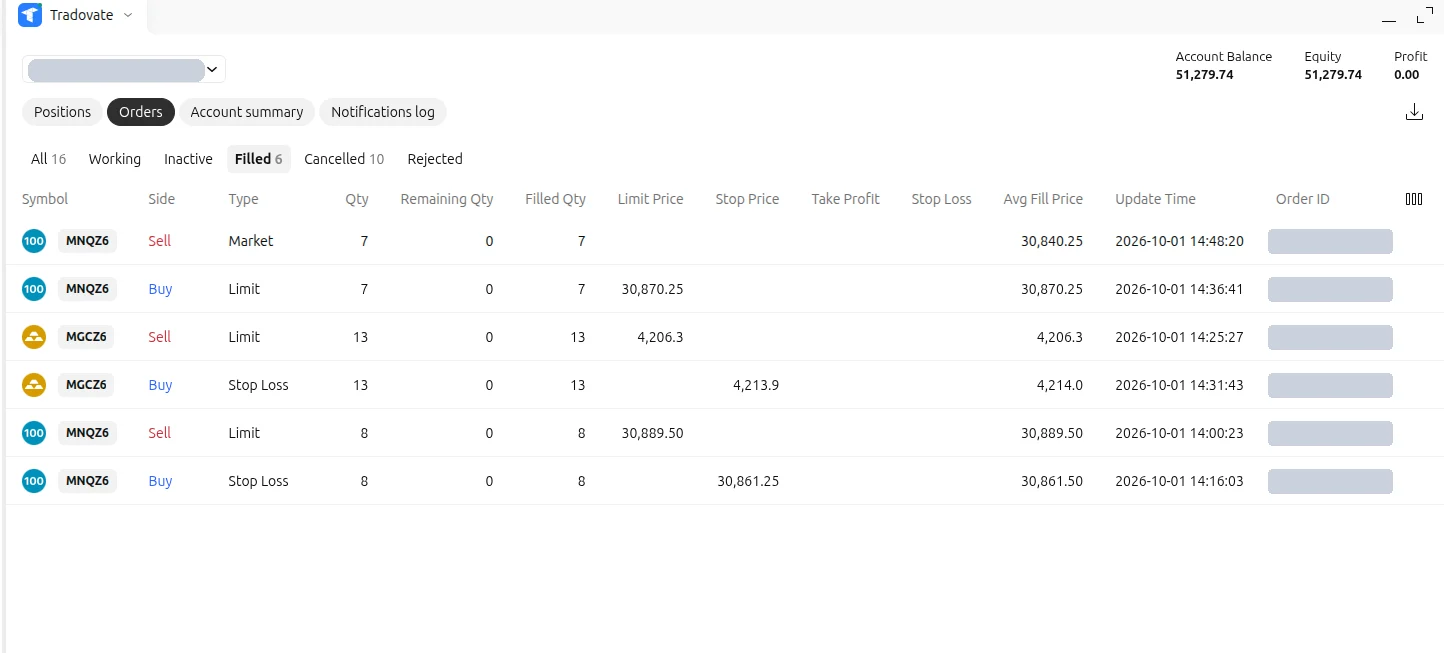Show the Cancelled orders list

pos(344,159)
